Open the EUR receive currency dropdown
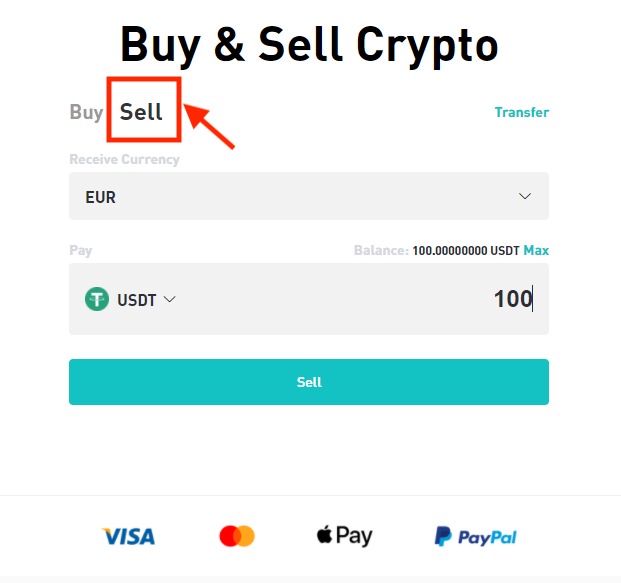 tap(308, 197)
